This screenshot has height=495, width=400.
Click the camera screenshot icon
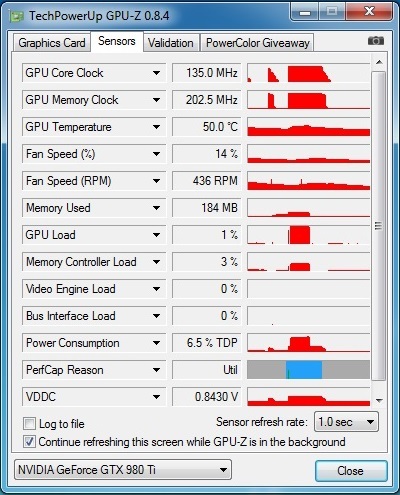[x=376, y=41]
